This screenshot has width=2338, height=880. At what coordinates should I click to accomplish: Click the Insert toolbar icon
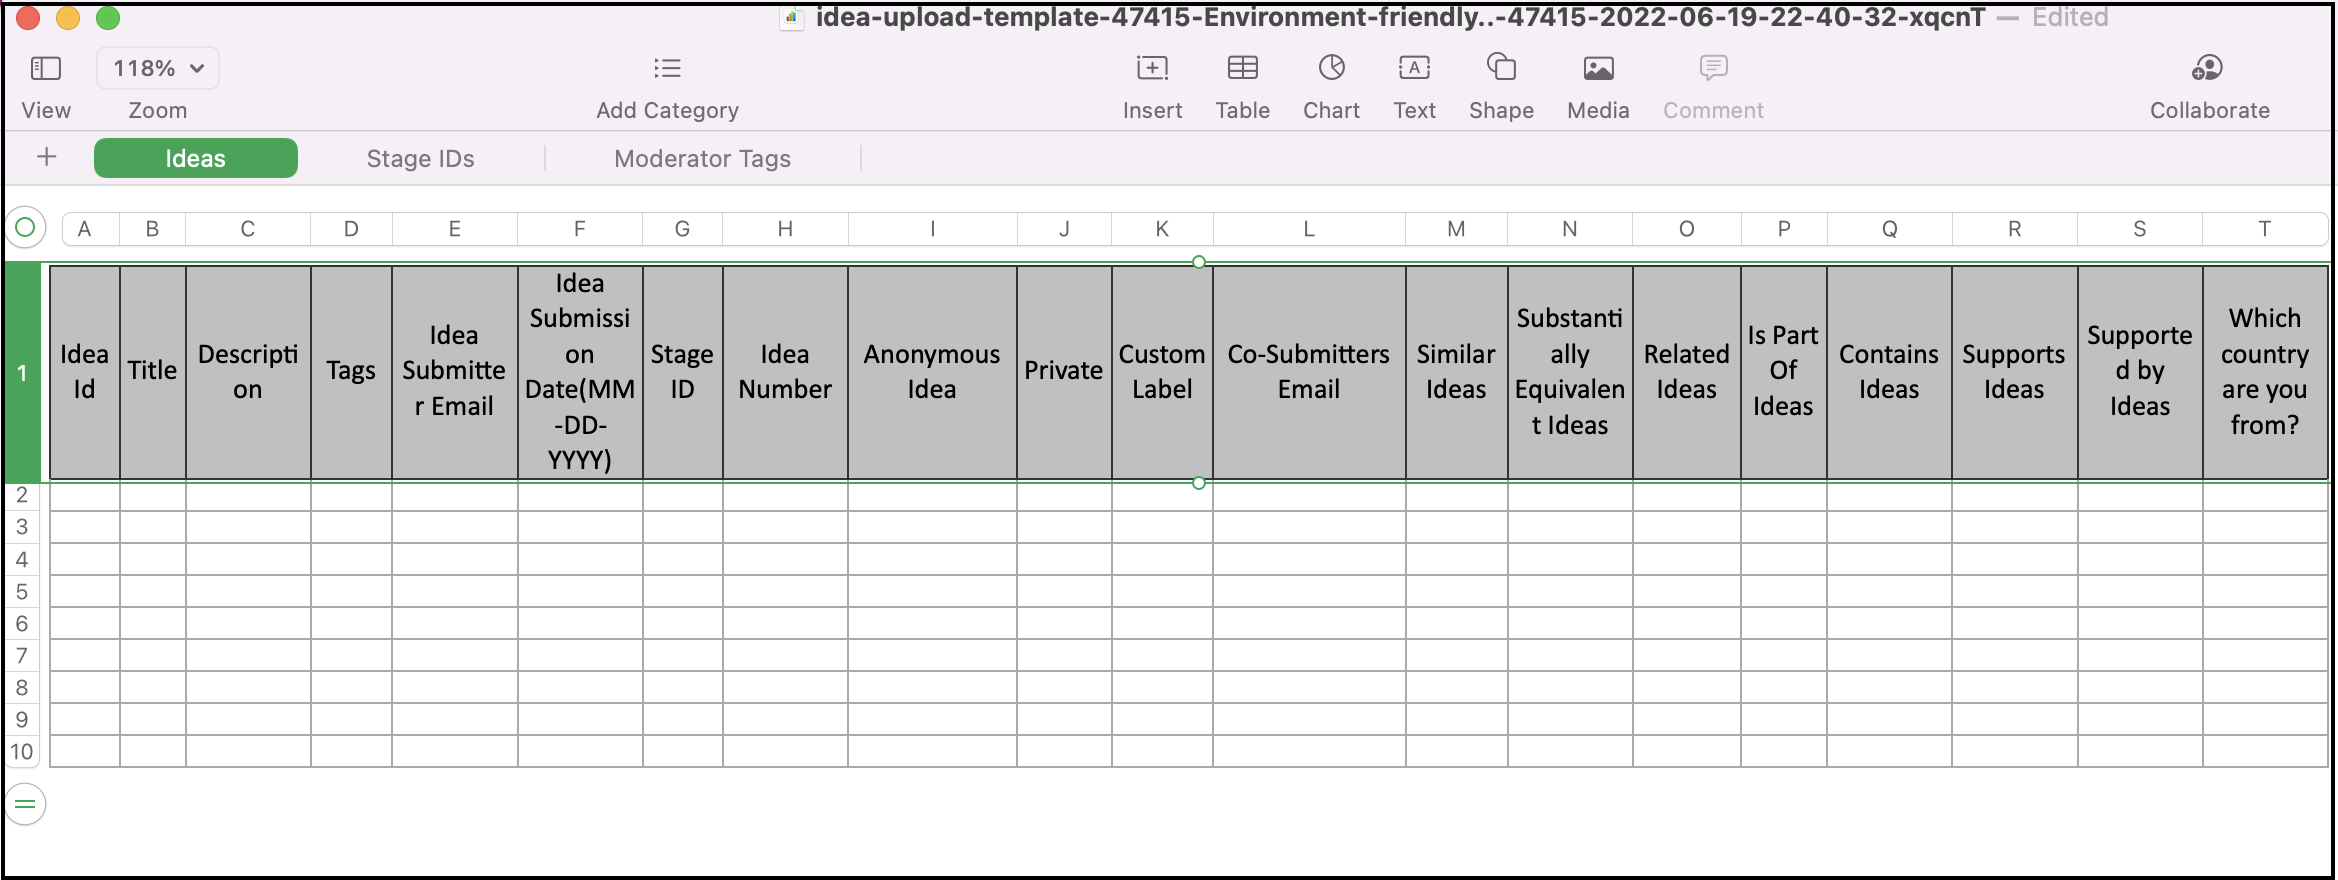[x=1152, y=68]
